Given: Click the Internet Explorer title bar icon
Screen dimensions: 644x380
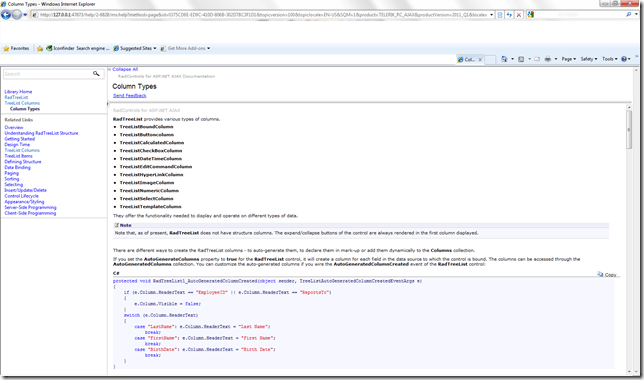Looking at the screenshot, I should coord(3,4).
